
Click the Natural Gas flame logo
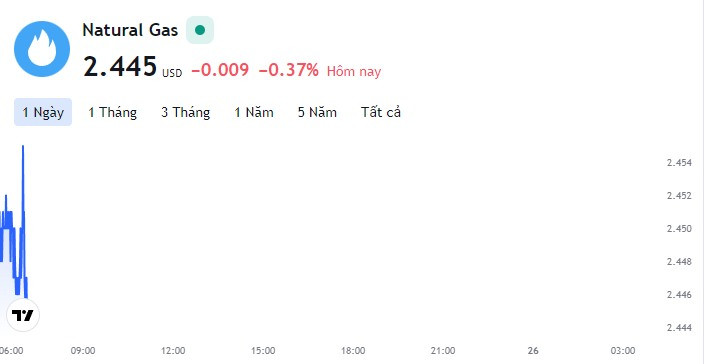tap(42, 49)
